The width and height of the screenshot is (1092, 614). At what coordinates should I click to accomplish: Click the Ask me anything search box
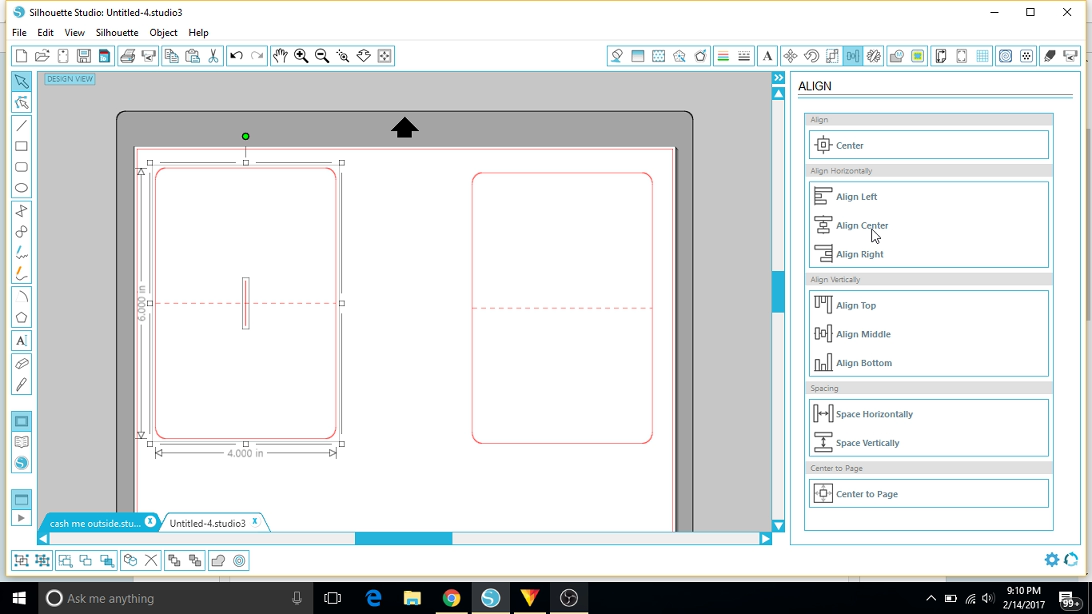(x=174, y=598)
